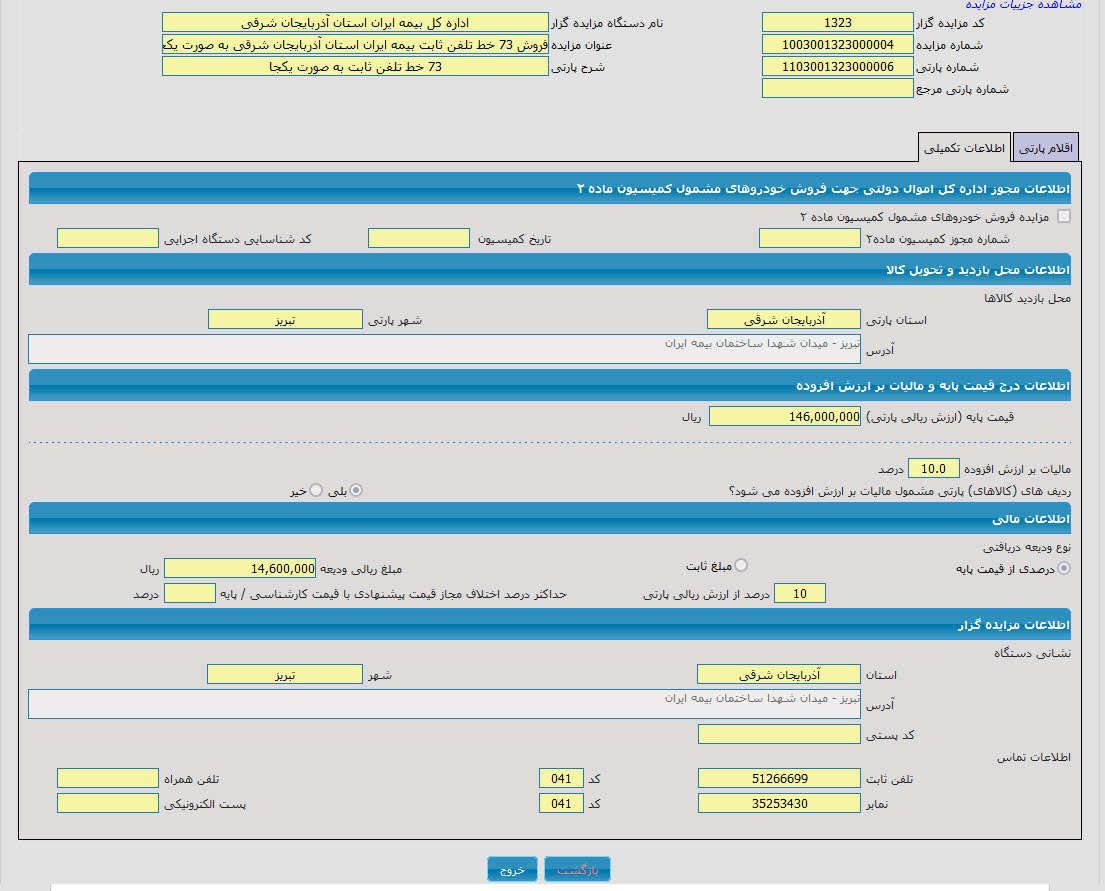Click the تاریخ کمیسیون date field
This screenshot has height=891, width=1105.
pos(418,238)
